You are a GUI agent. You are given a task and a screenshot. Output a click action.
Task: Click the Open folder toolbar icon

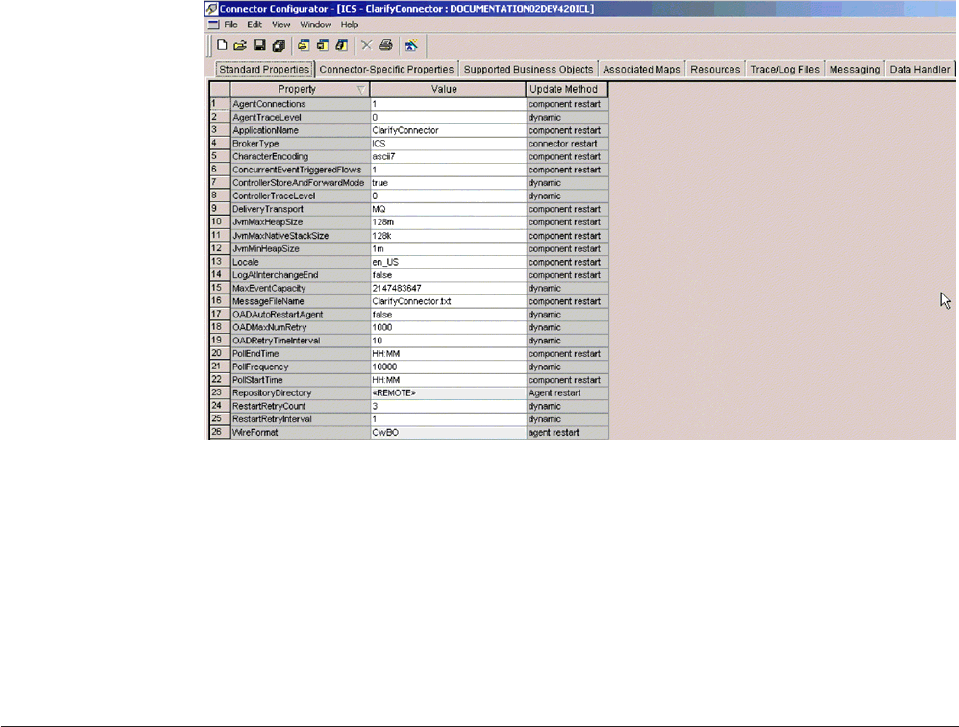pyautogui.click(x=240, y=45)
